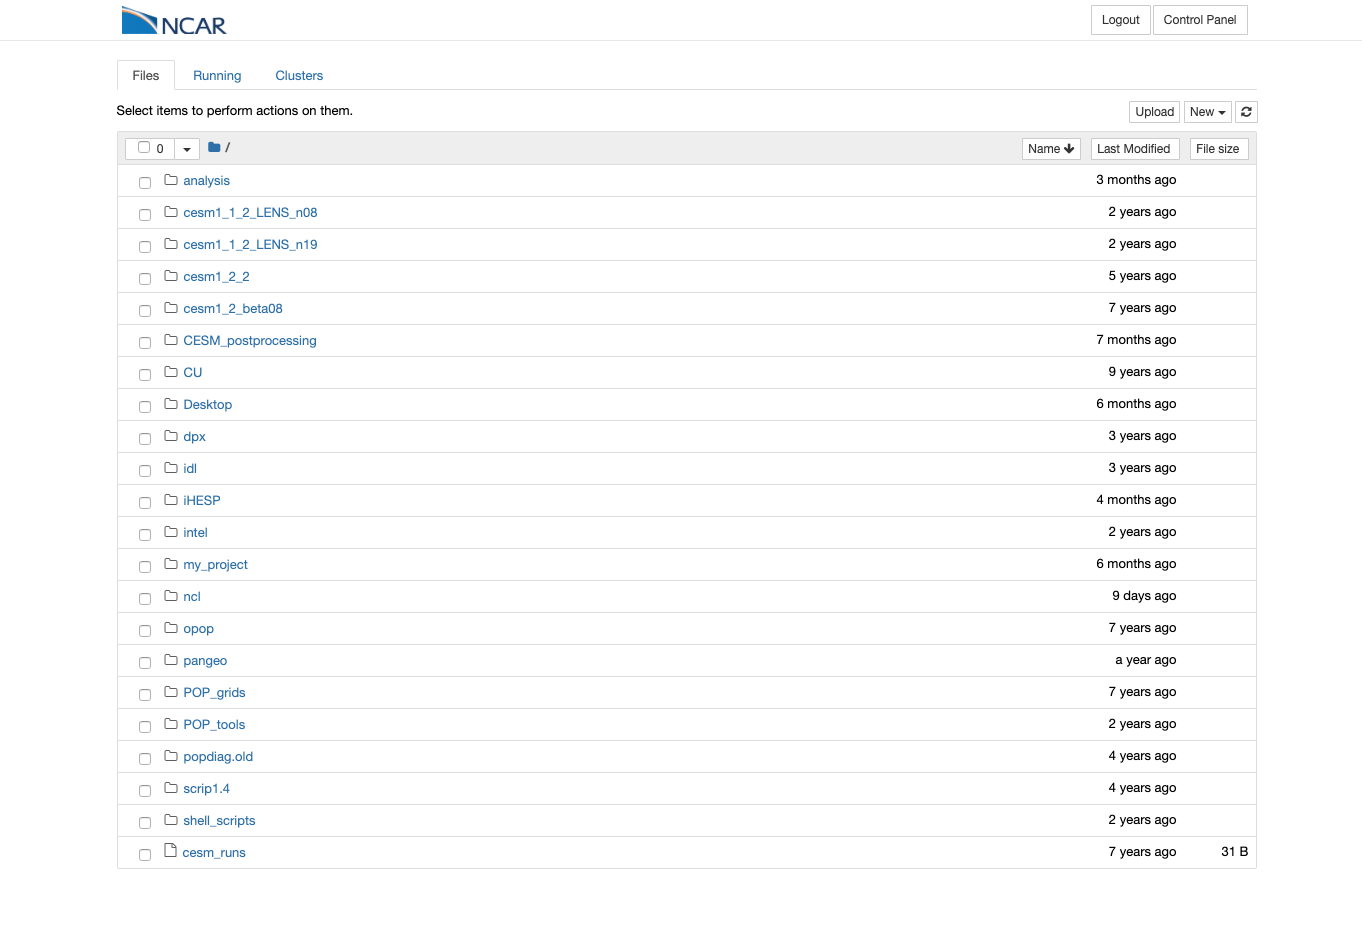Screen dimensions: 1362x935
Task: Sort files by Name
Action: pyautogui.click(x=1051, y=149)
